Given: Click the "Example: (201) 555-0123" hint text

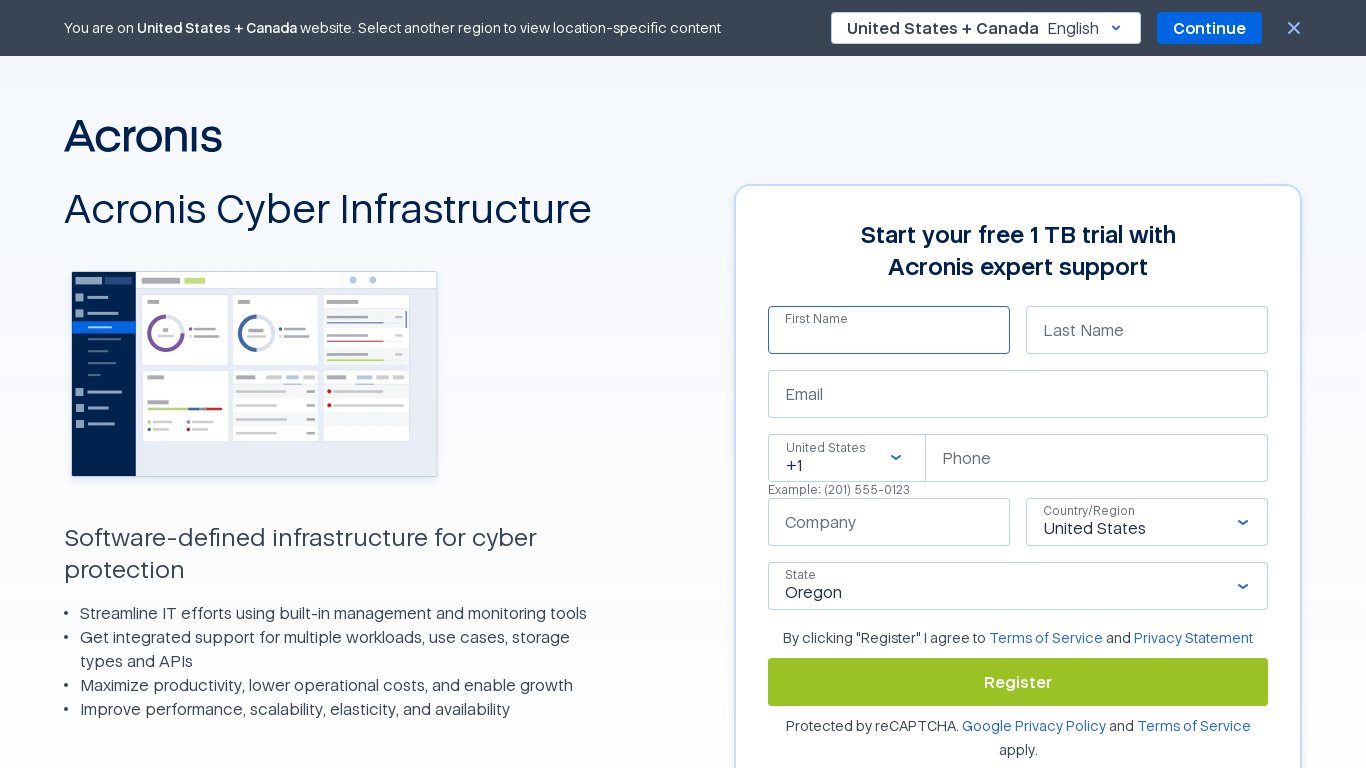Looking at the screenshot, I should pyautogui.click(x=839, y=490).
